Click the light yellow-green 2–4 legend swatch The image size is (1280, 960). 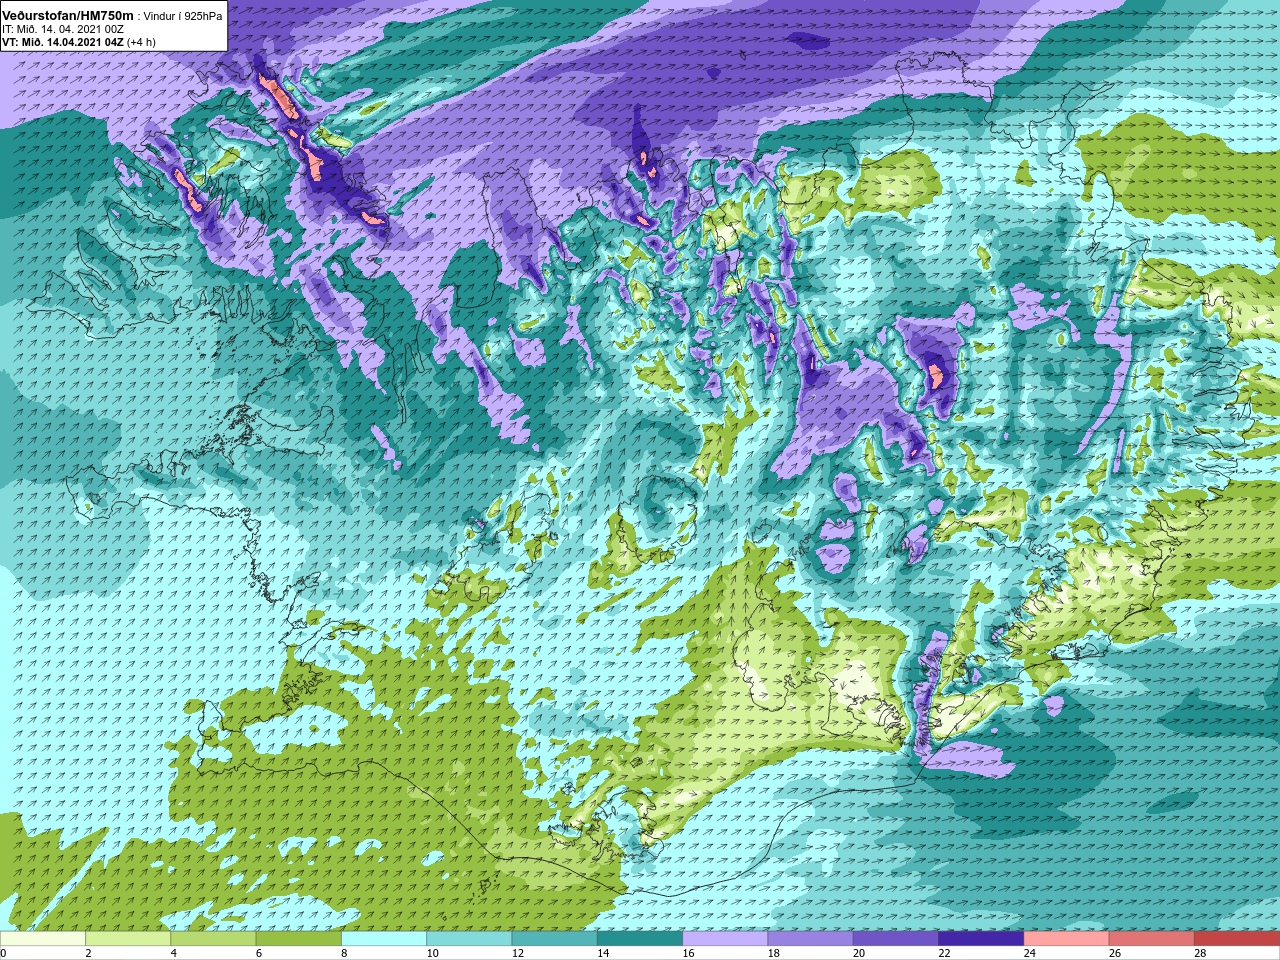(128, 939)
